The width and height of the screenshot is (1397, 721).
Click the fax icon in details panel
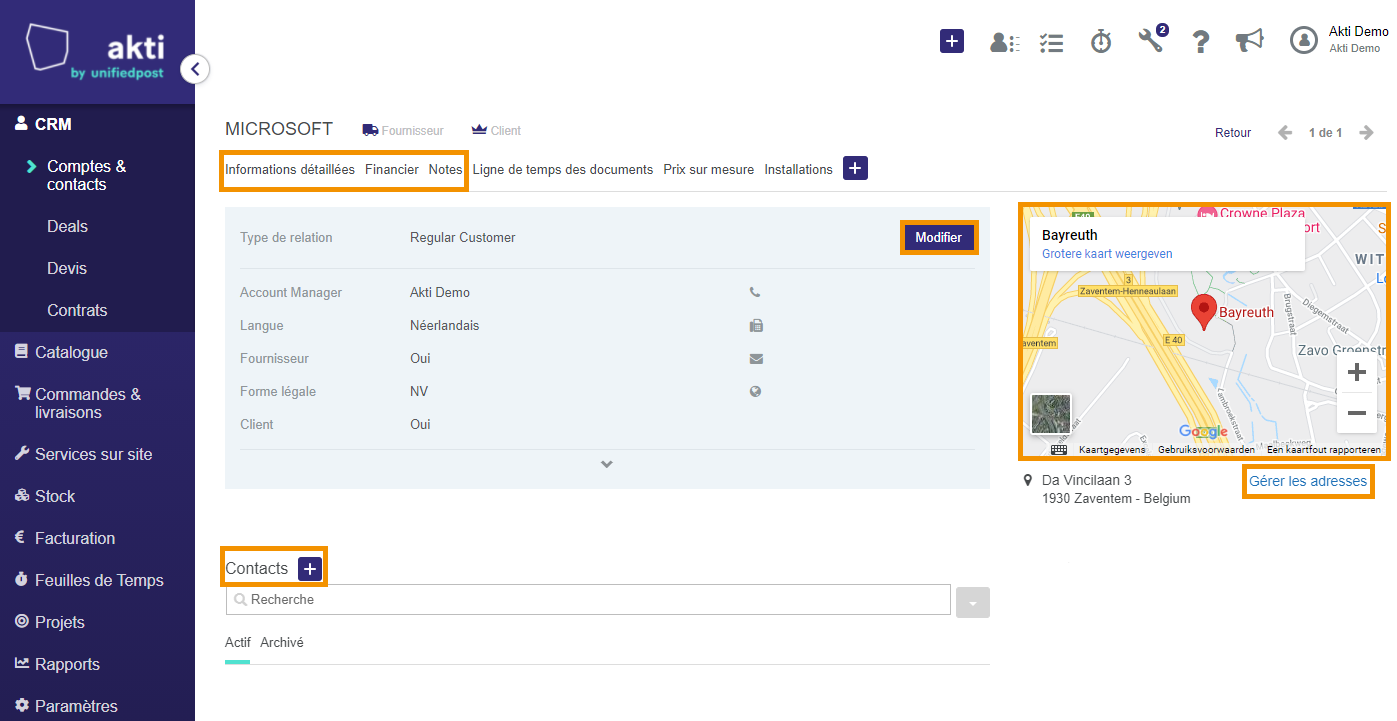(x=756, y=326)
